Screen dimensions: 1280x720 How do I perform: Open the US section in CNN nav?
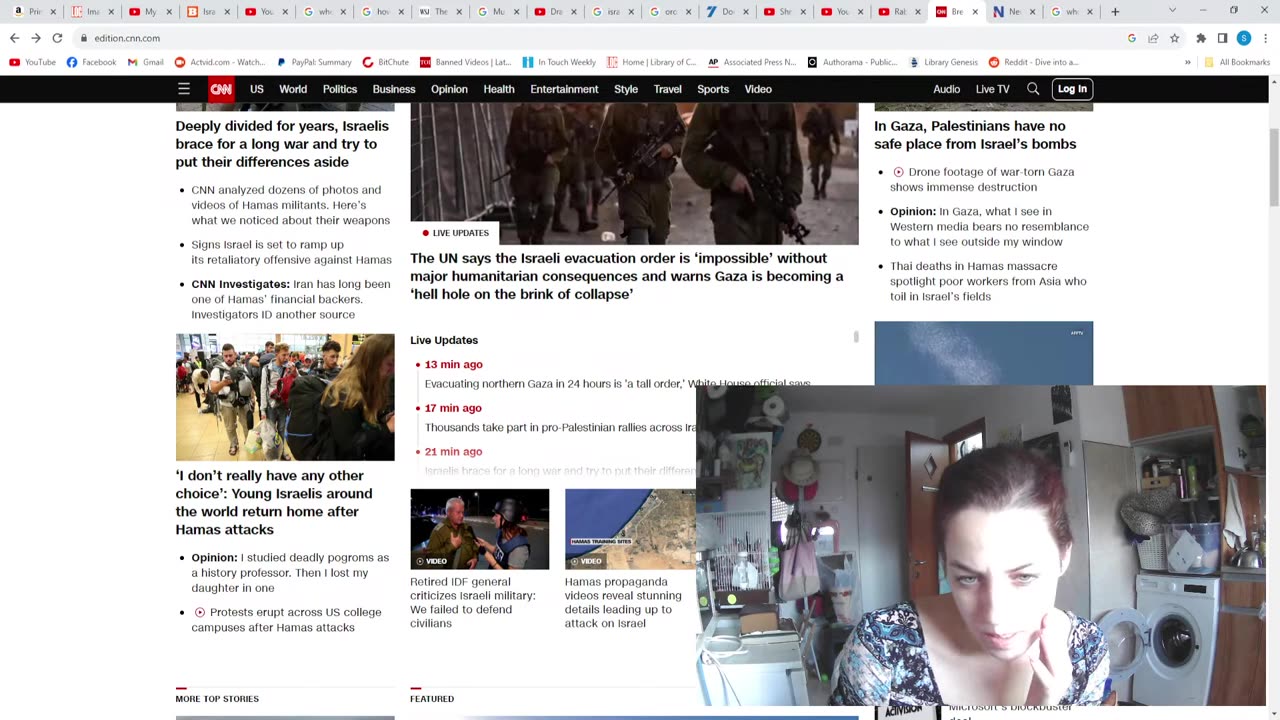[x=257, y=89]
